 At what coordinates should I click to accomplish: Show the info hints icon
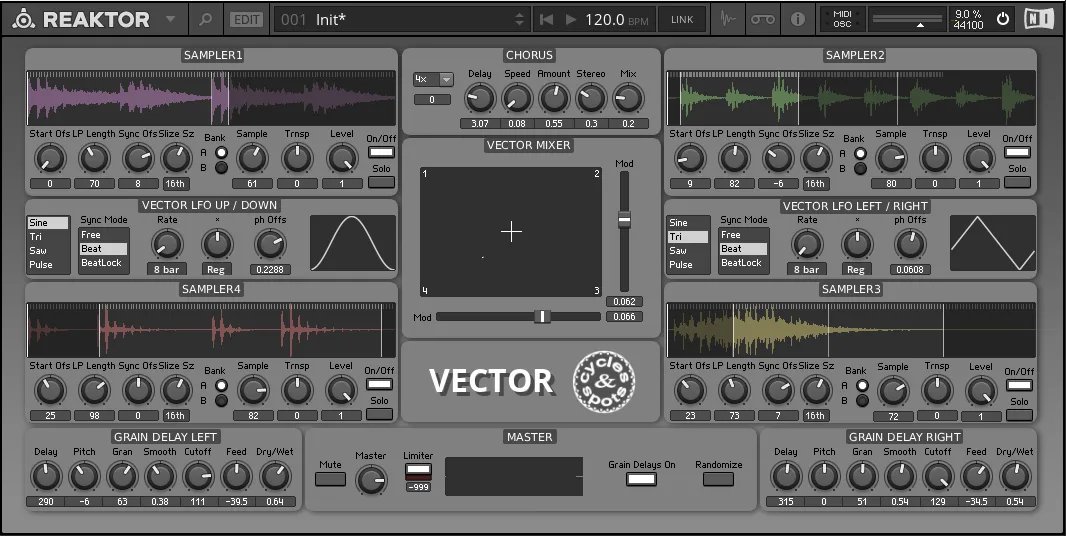(x=798, y=19)
